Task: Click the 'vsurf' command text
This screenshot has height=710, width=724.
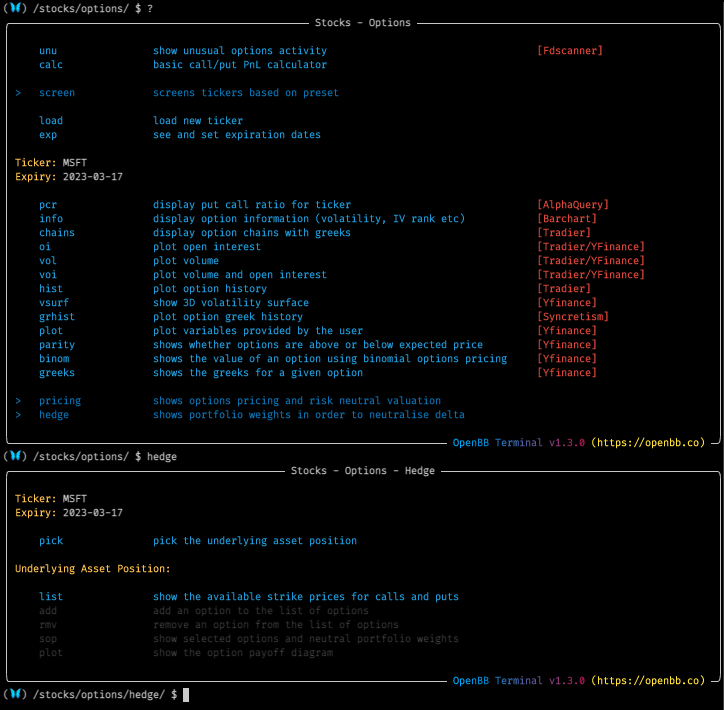Action: pyautogui.click(x=54, y=302)
